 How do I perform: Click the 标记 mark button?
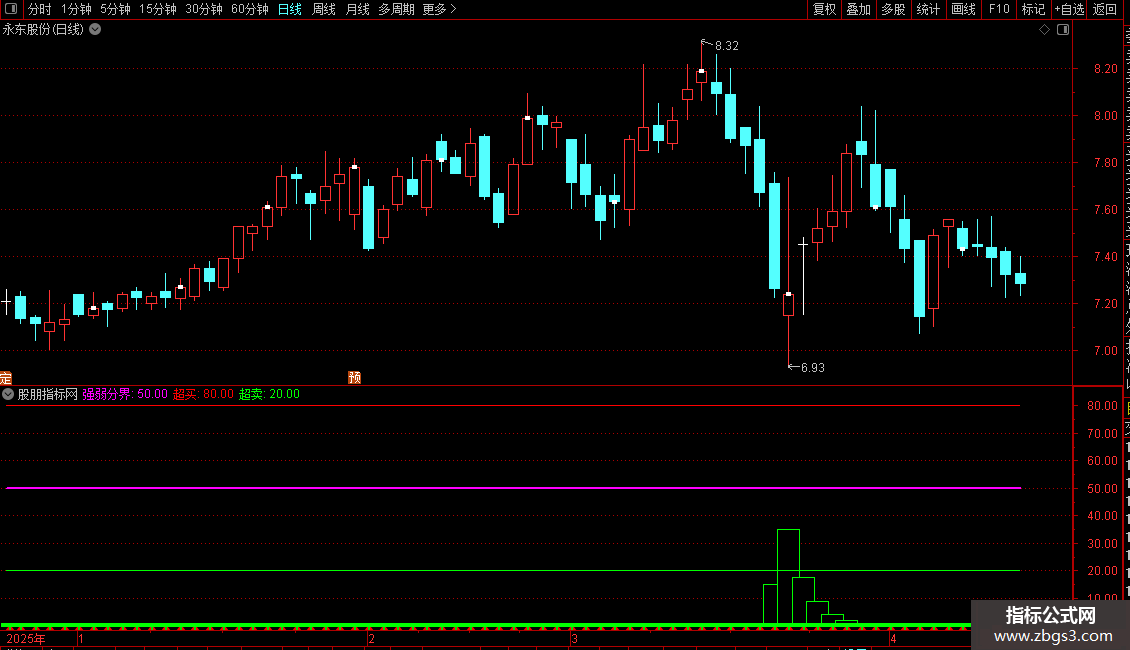point(1033,9)
